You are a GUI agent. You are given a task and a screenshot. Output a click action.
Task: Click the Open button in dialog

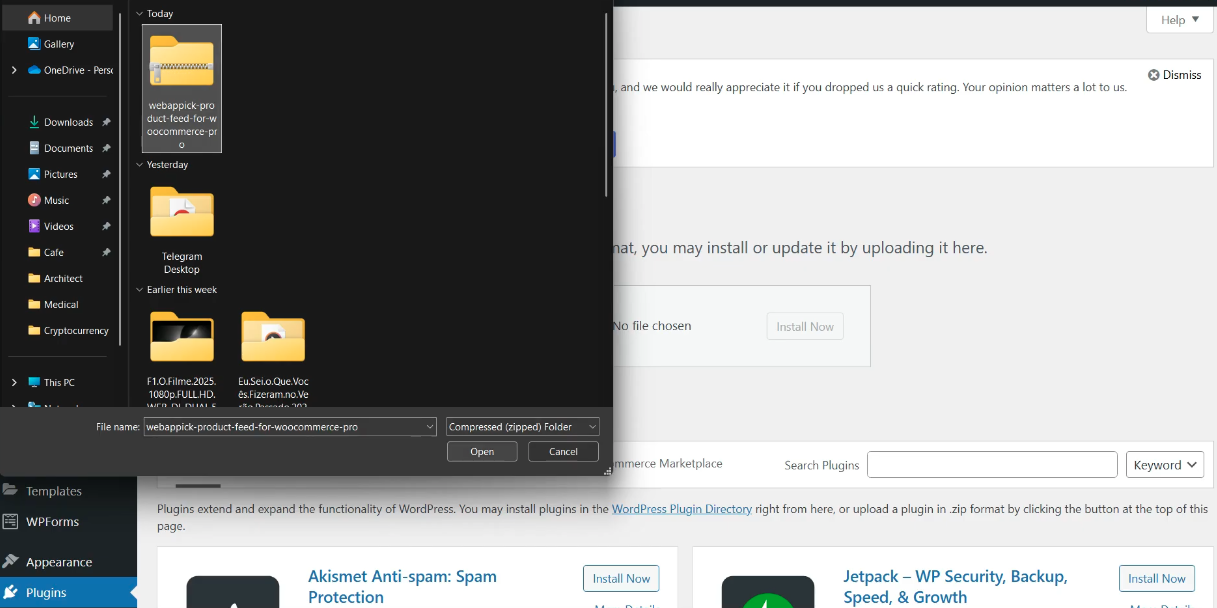coord(482,452)
